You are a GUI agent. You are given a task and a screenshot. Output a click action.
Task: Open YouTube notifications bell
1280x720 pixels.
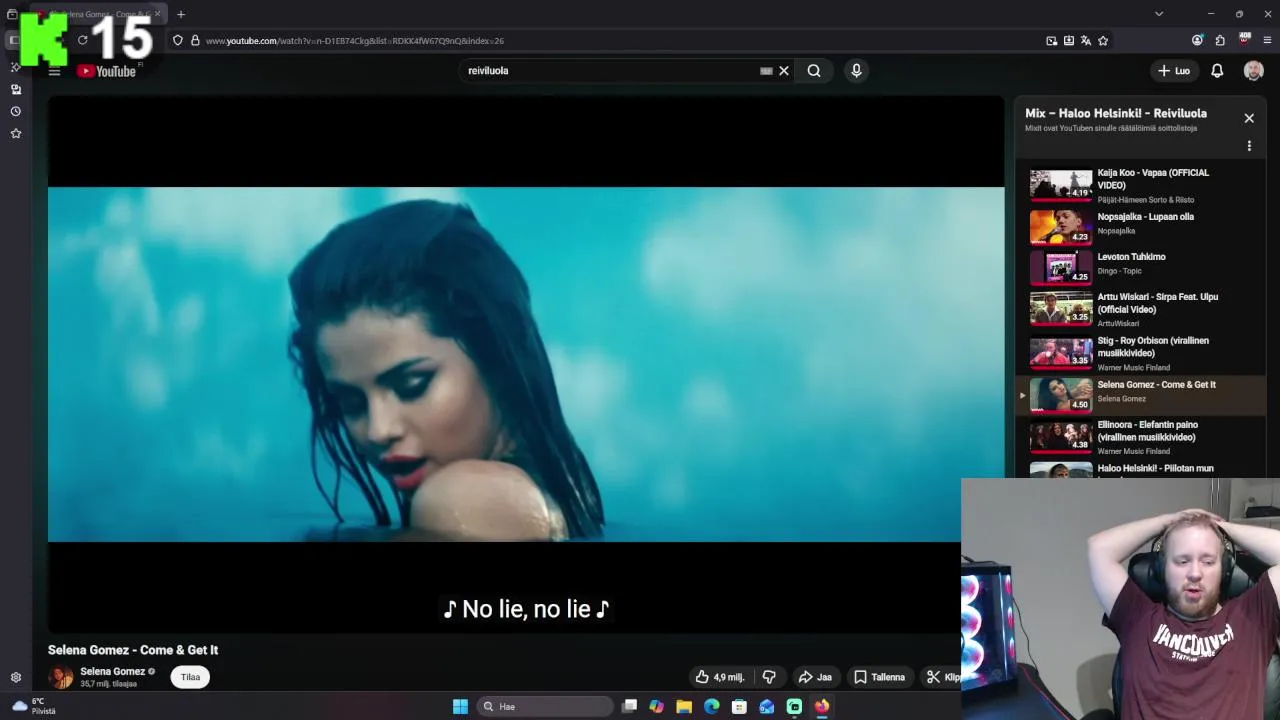(1217, 71)
